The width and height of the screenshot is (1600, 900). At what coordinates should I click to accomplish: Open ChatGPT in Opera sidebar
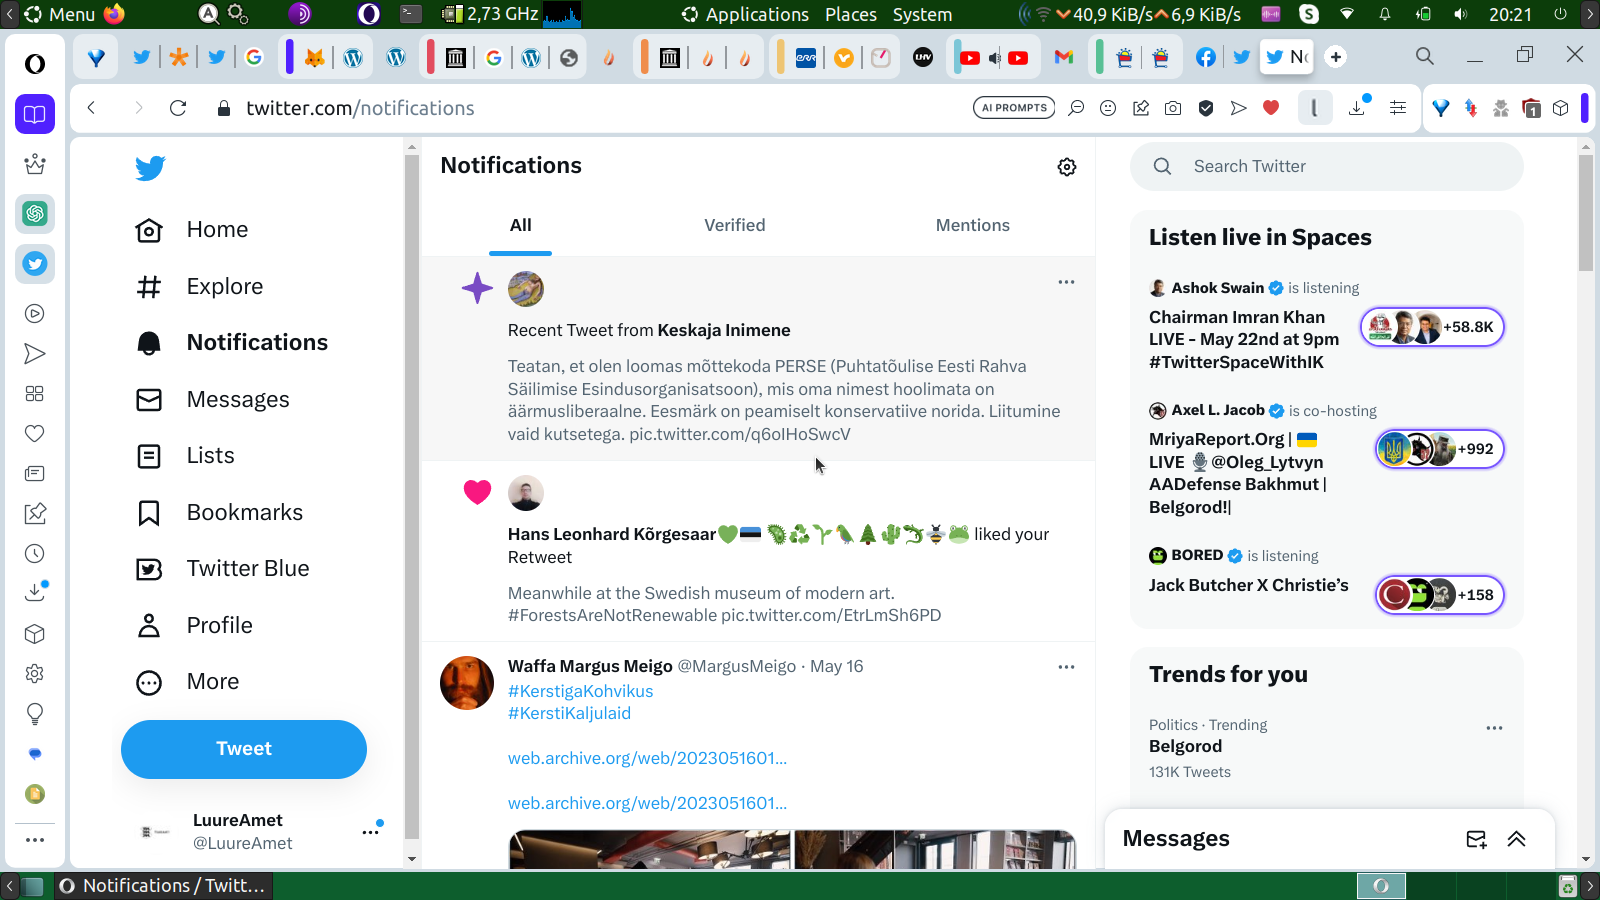(x=35, y=214)
